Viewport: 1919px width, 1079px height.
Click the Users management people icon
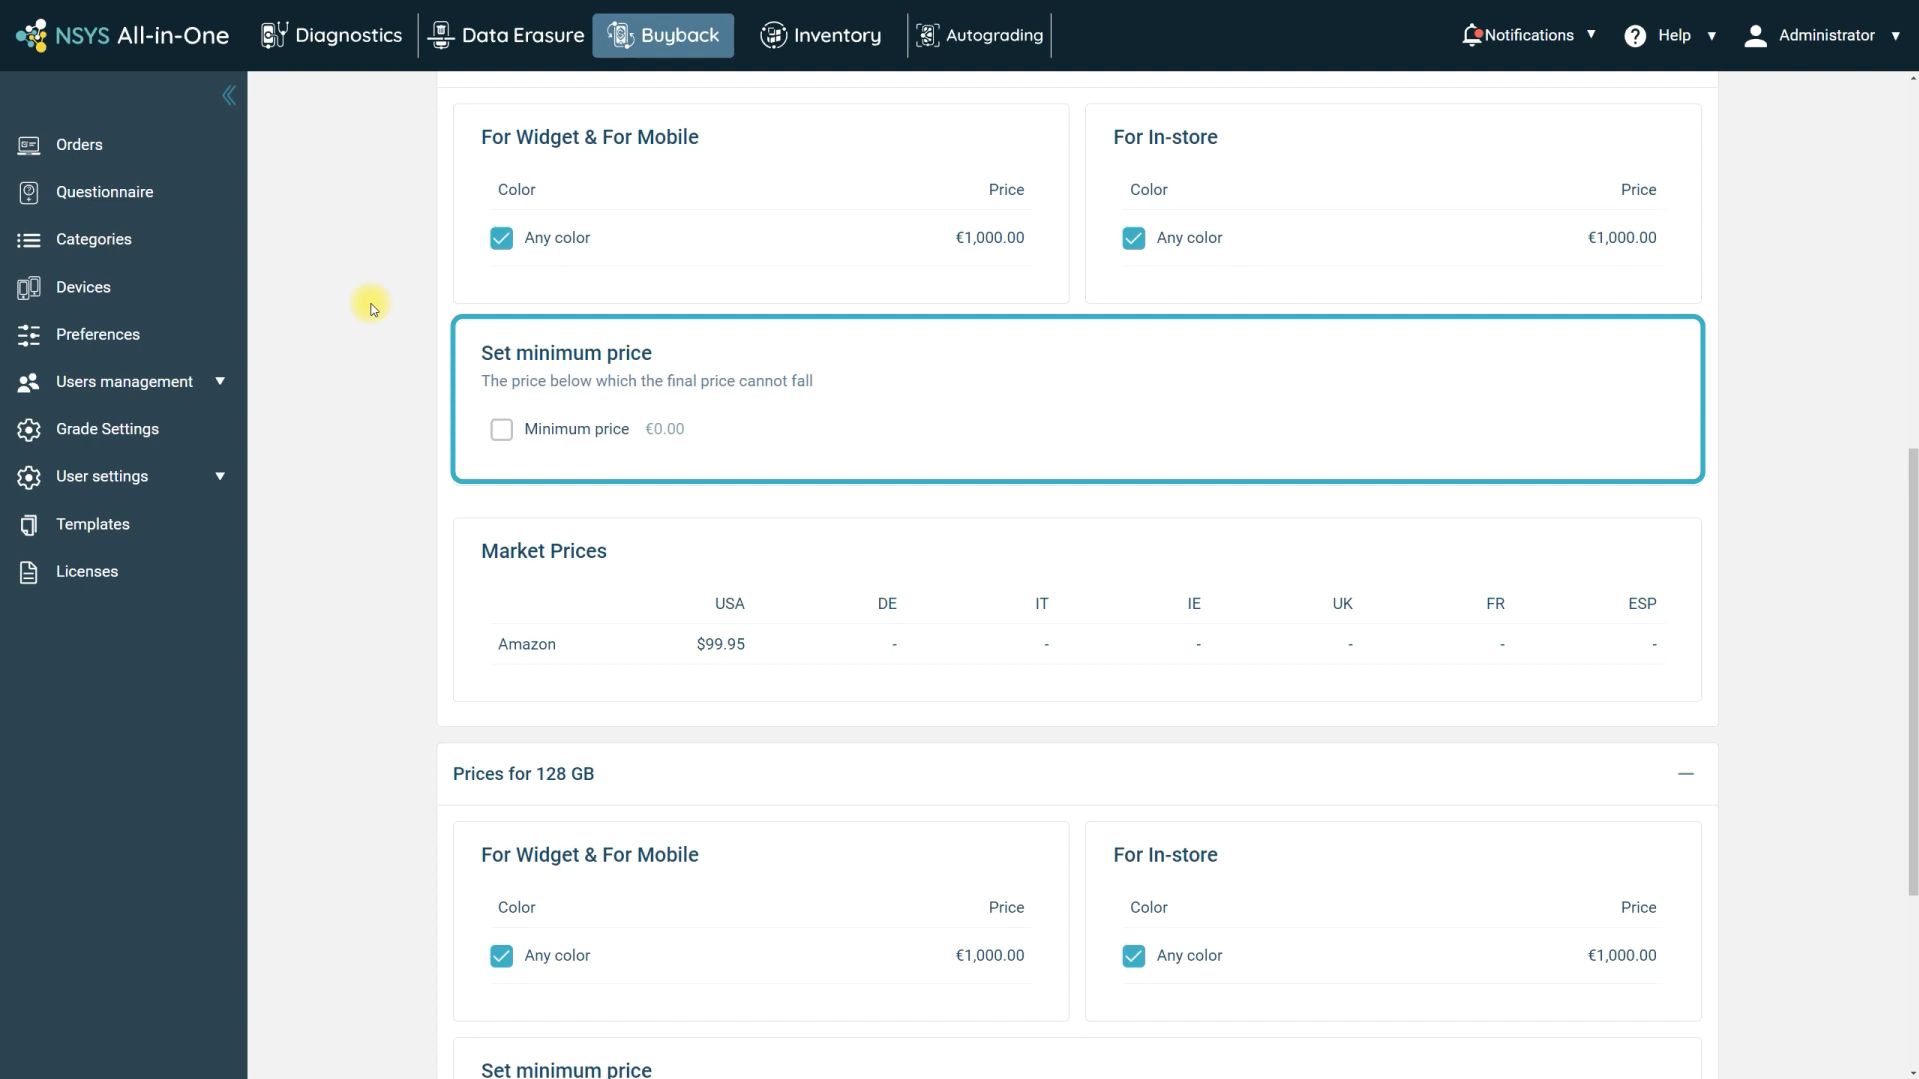[x=29, y=382]
